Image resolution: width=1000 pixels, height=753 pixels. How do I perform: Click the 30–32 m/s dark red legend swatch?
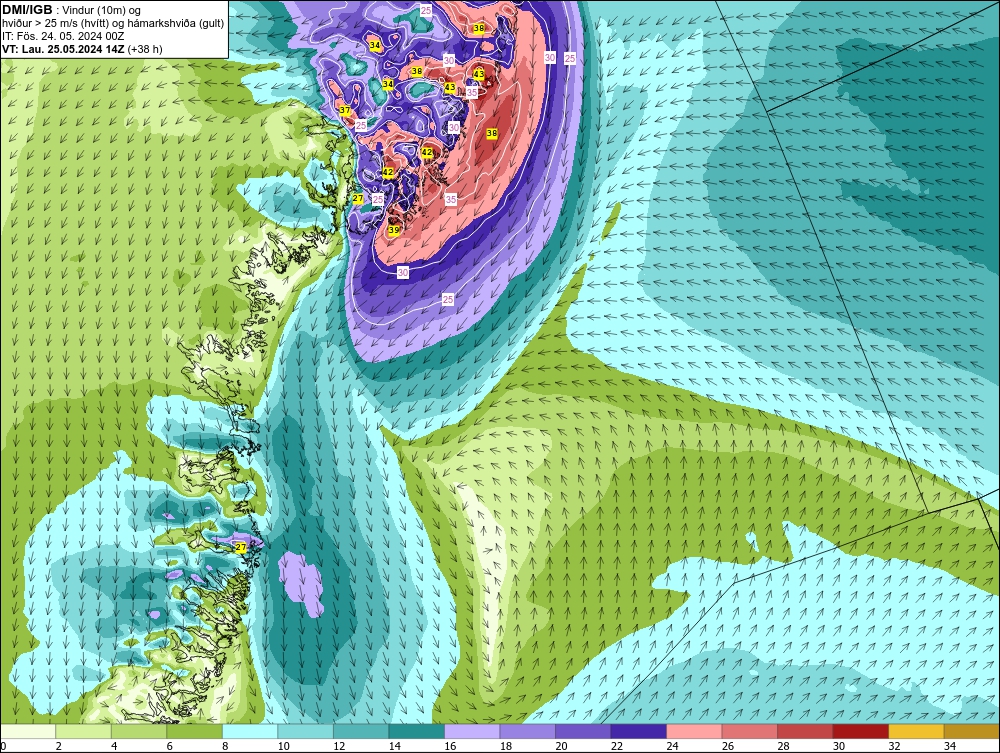[x=860, y=731]
